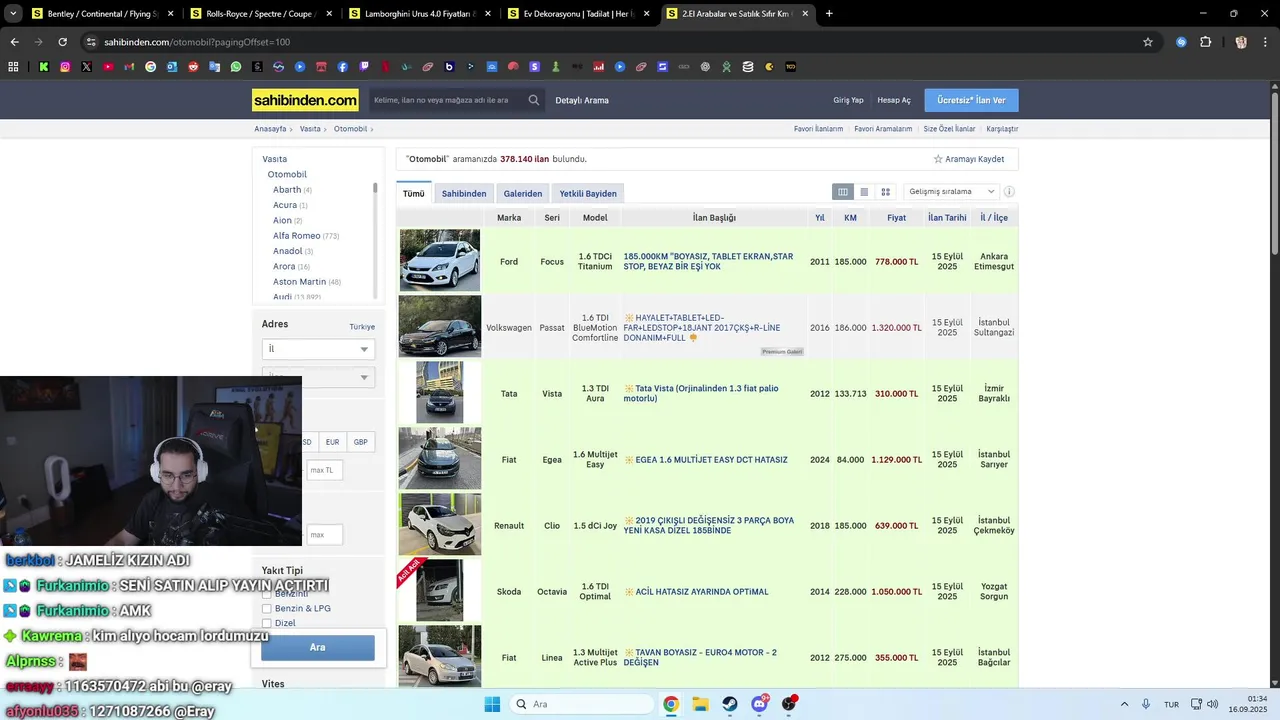The height and width of the screenshot is (720, 1280).
Task: Open the Facebook bookmark icon
Action: coord(343,67)
